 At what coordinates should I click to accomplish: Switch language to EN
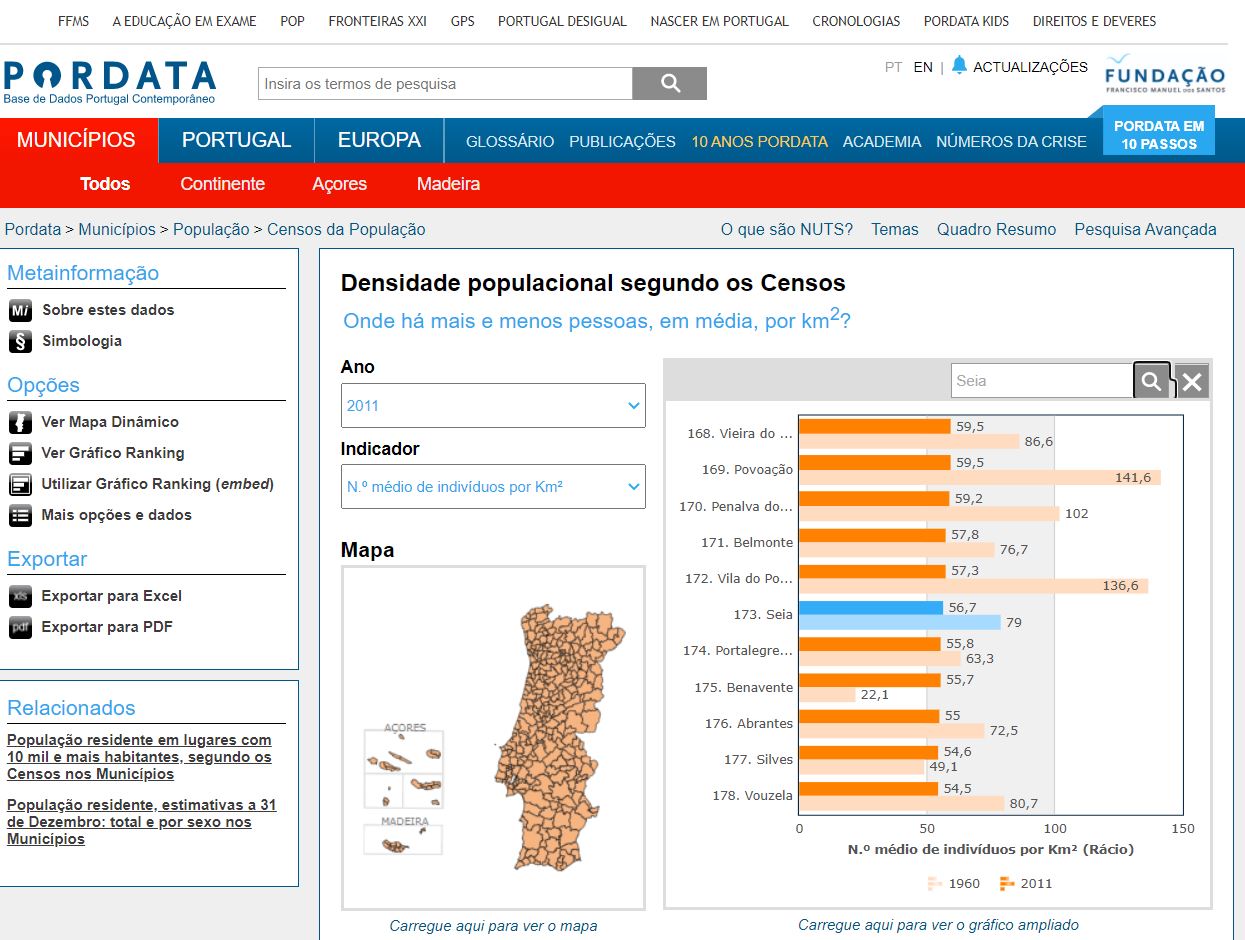point(923,67)
